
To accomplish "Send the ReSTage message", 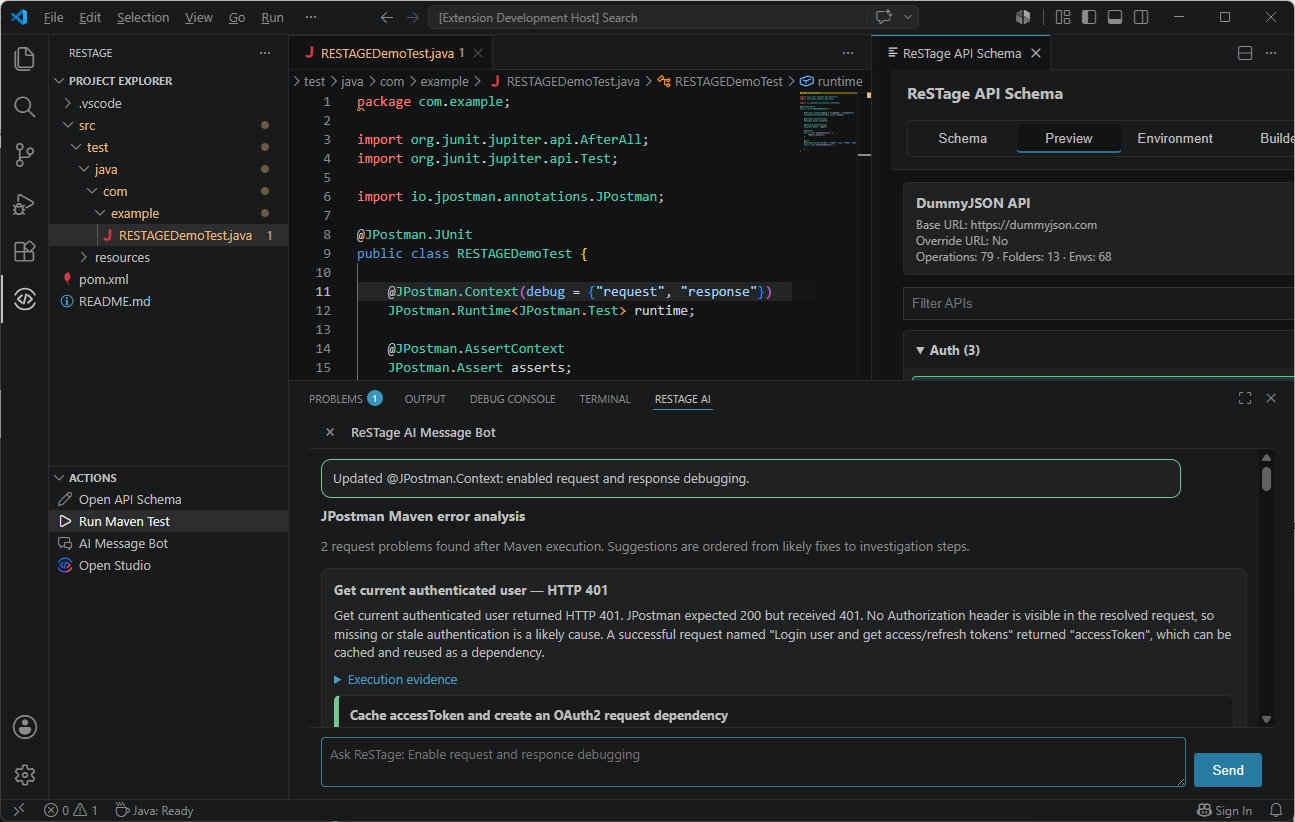I will tap(1227, 770).
